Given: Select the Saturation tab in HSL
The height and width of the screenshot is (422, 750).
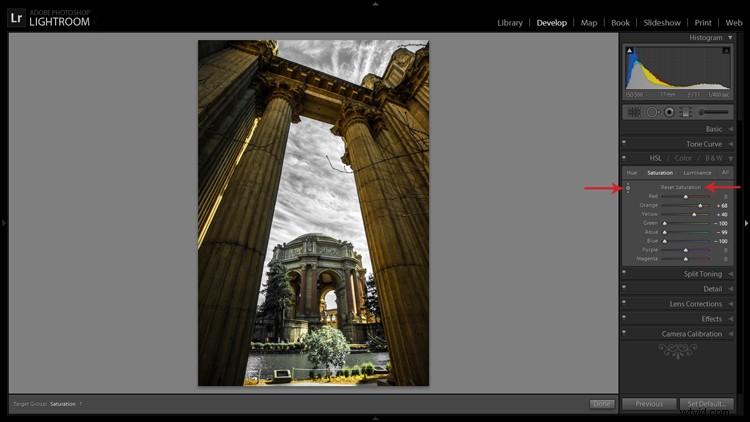Looking at the screenshot, I should [660, 173].
